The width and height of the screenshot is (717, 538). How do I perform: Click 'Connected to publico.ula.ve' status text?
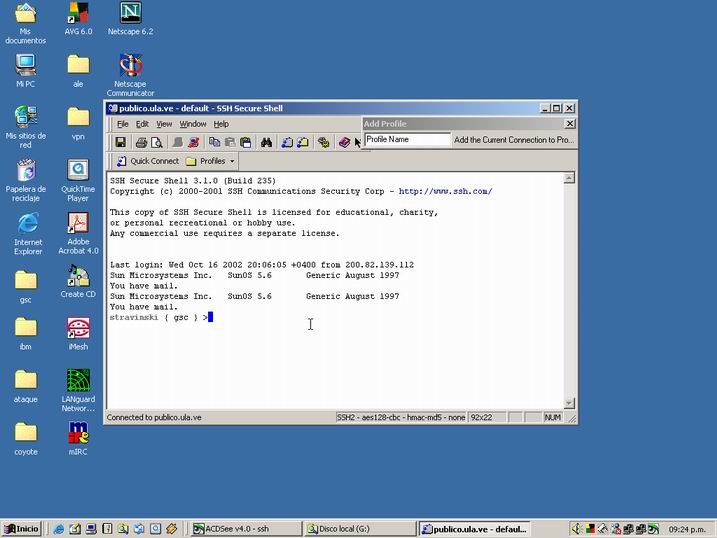coord(154,417)
